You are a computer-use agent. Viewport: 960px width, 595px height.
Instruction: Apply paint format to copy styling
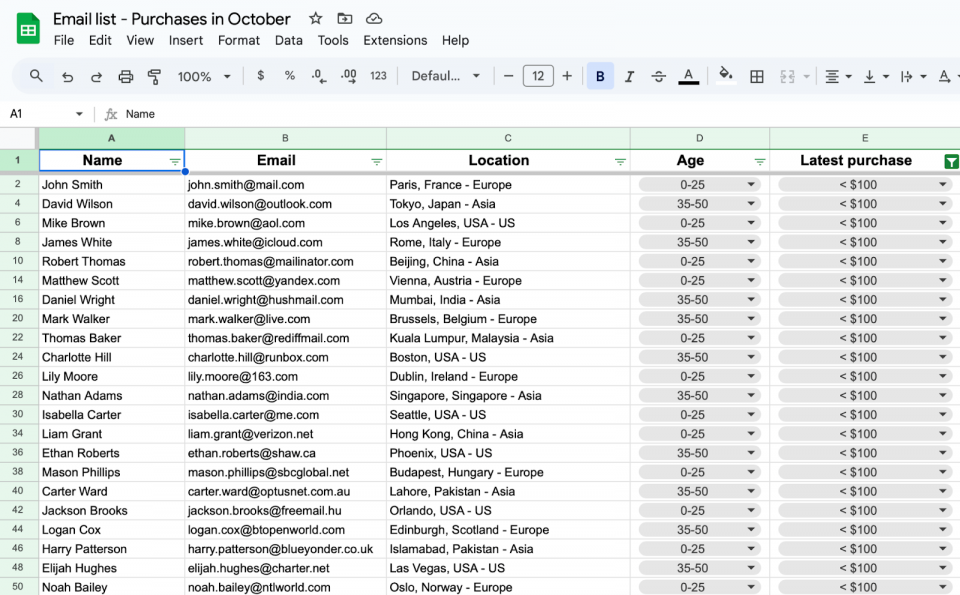155,75
